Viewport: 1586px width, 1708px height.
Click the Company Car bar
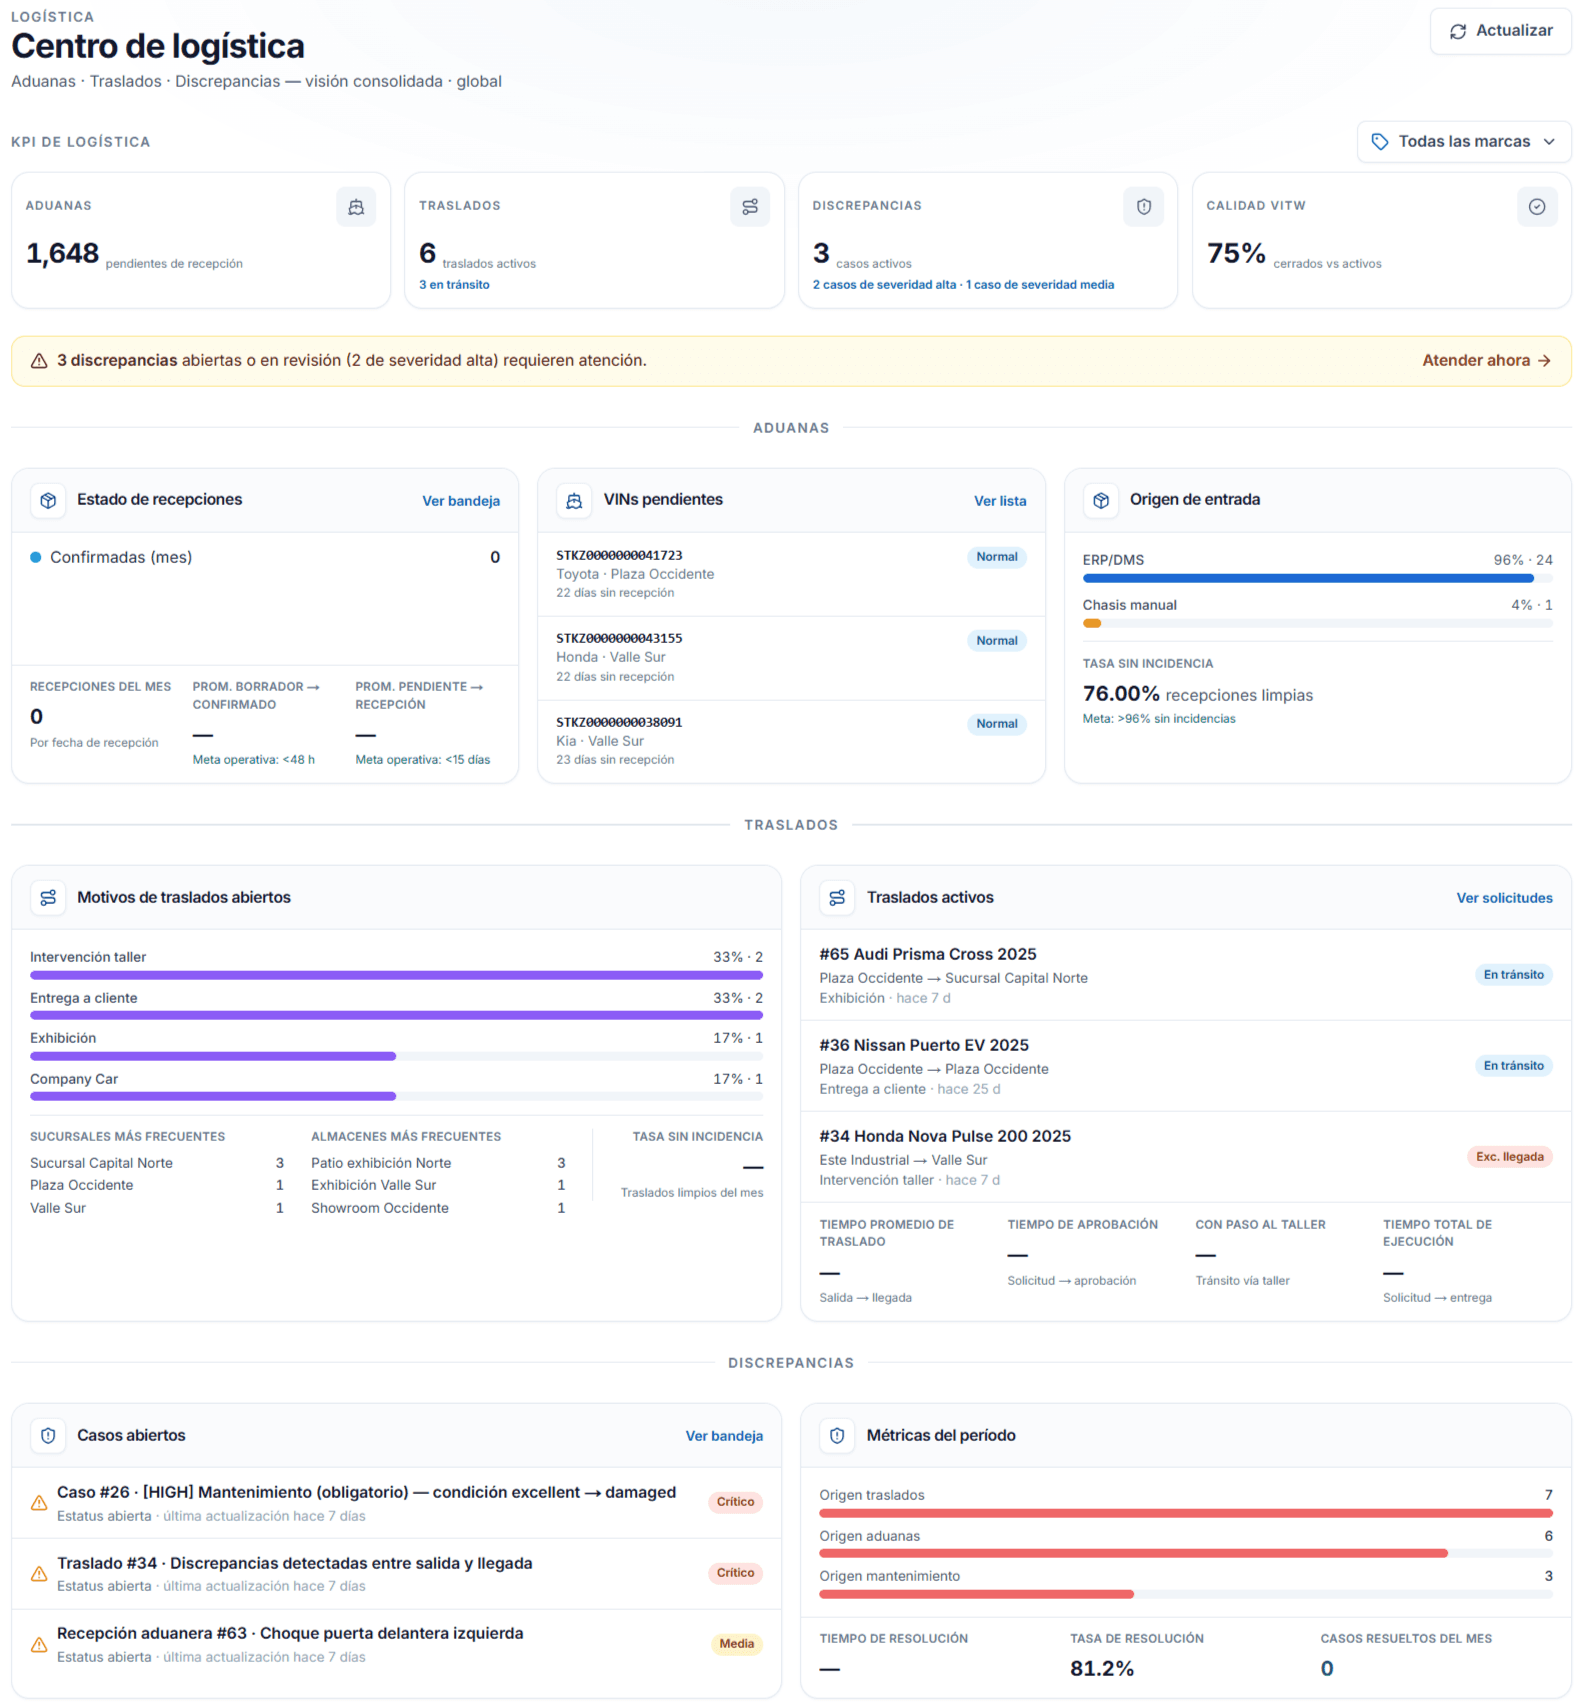396,1096
